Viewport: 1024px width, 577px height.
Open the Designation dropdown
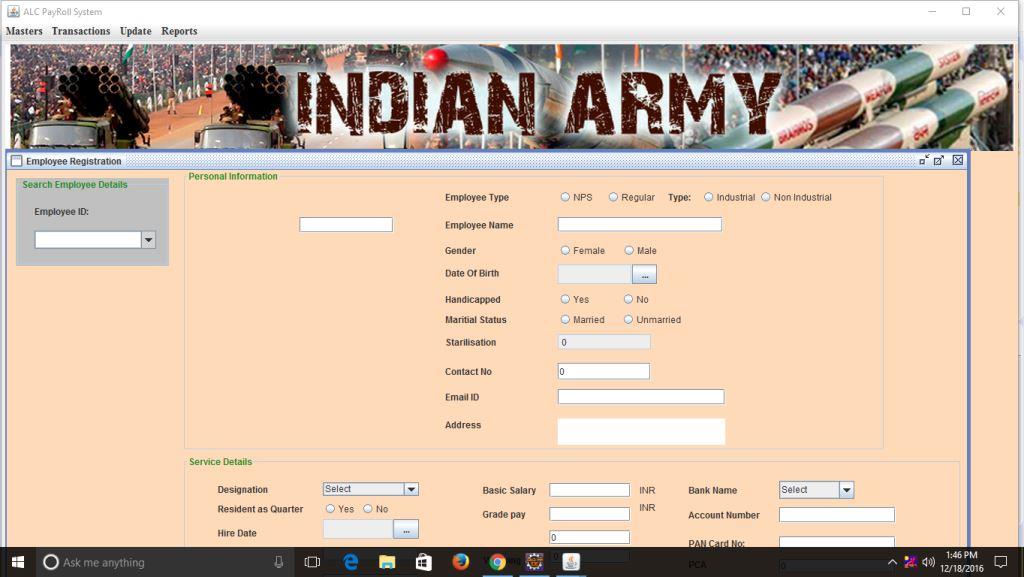point(411,489)
